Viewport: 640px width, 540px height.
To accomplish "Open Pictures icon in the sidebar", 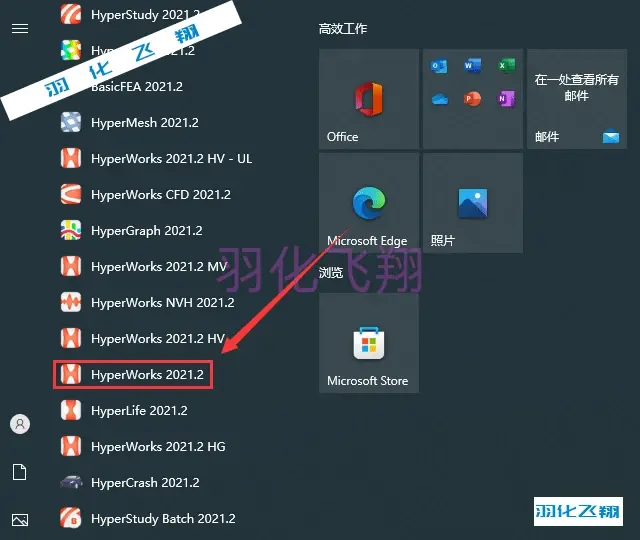I will pyautogui.click(x=20, y=520).
